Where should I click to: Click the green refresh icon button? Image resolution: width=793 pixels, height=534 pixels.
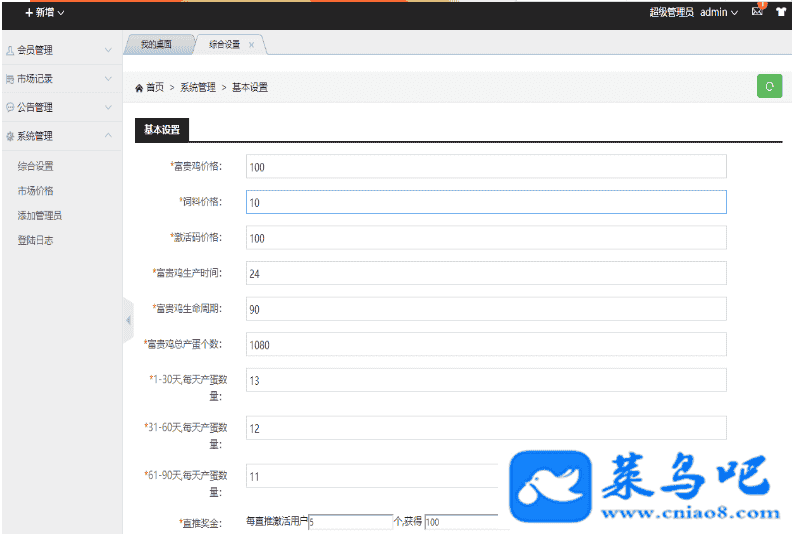pyautogui.click(x=769, y=86)
